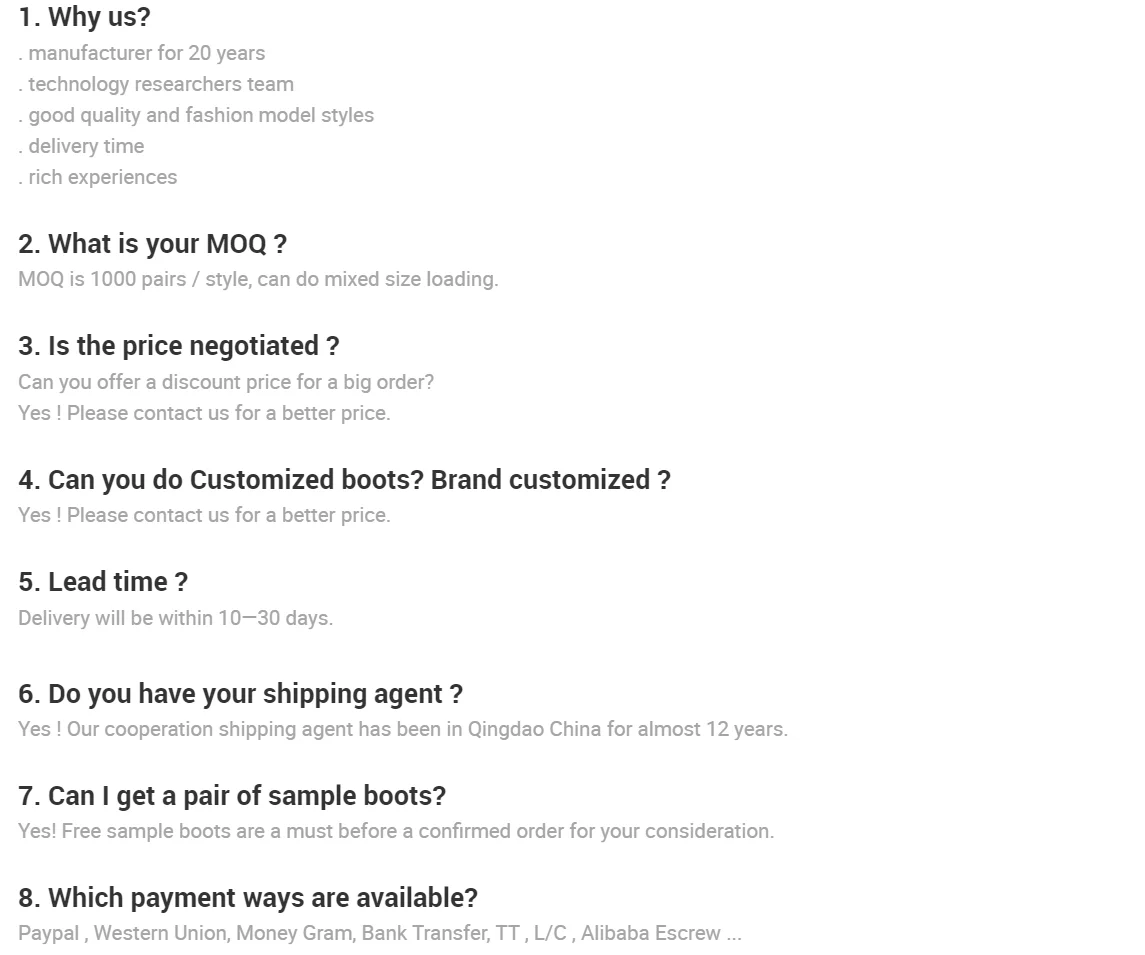Click the "What is your MOQ ?" heading
Viewport: 1145px width, 955px height.
tap(152, 244)
